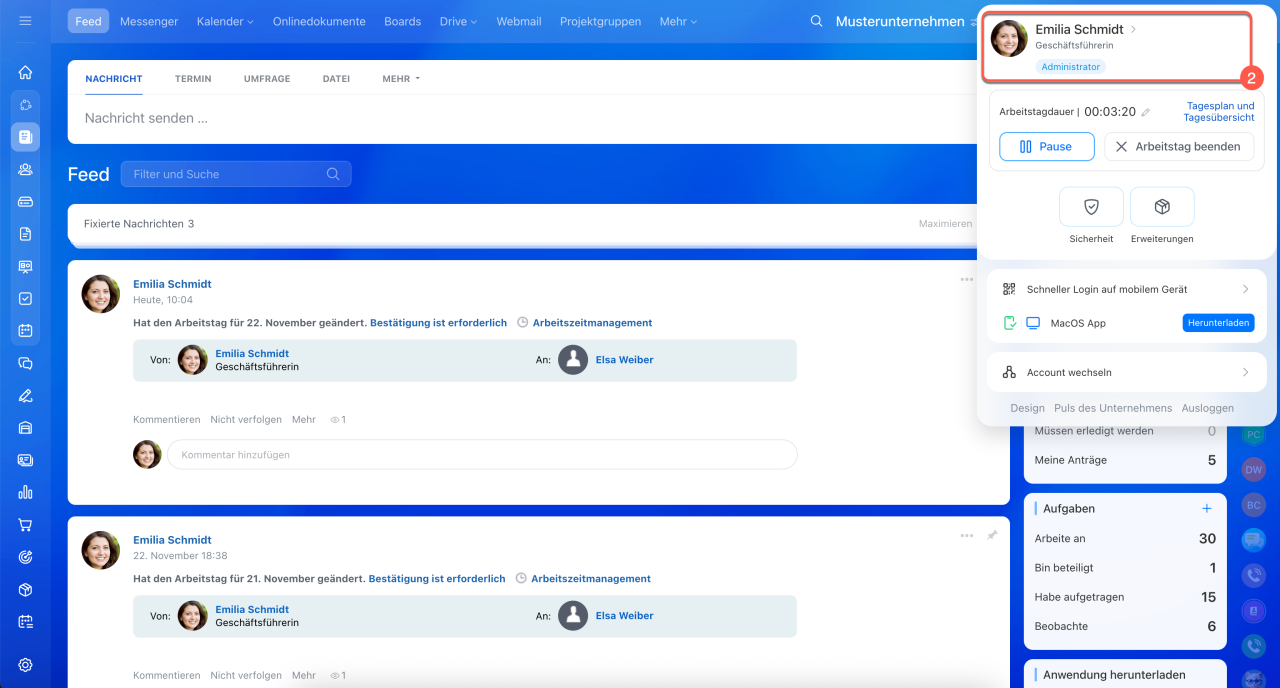Screen dimensions: 1280x688
Task: Expand the Kalender dropdown in the top menu
Action: click(225, 21)
